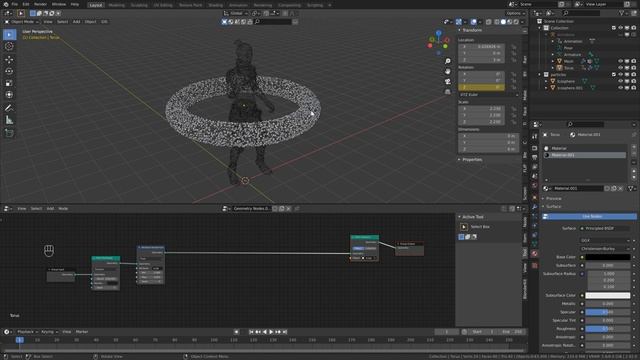640x360 pixels.
Task: Select the Rotate tool
Action: coord(9,71)
